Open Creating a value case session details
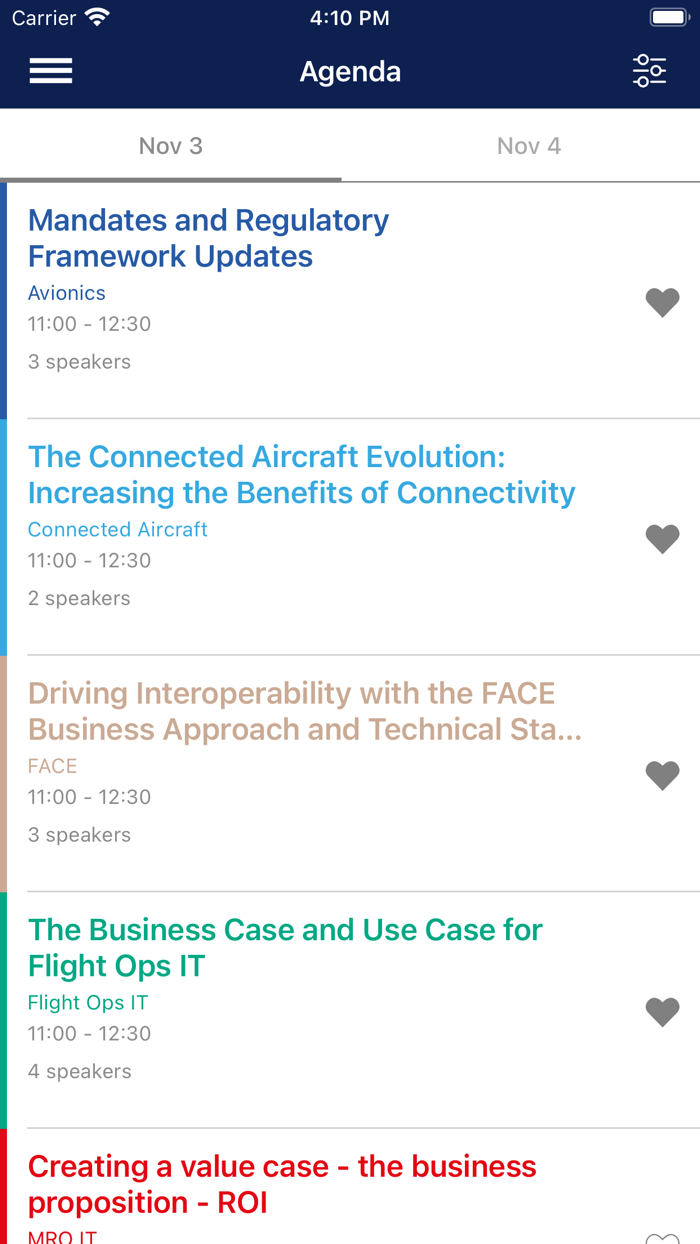 tap(282, 1184)
